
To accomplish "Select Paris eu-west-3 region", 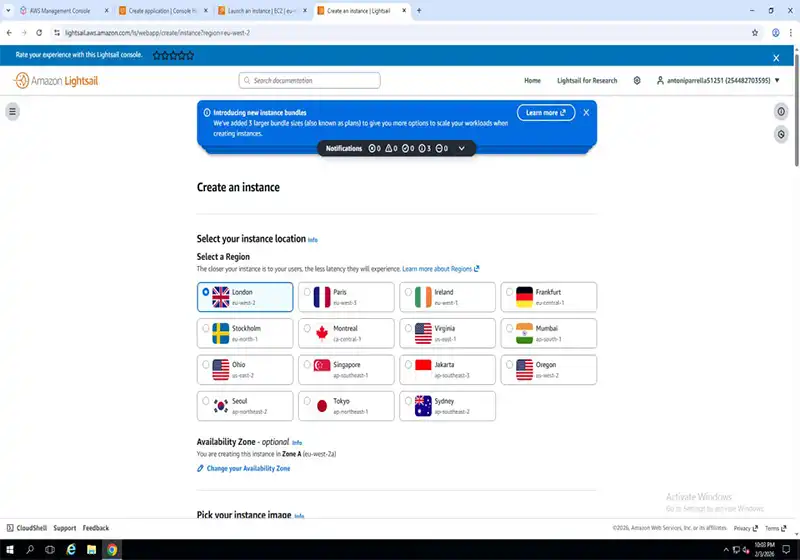I will (x=346, y=297).
